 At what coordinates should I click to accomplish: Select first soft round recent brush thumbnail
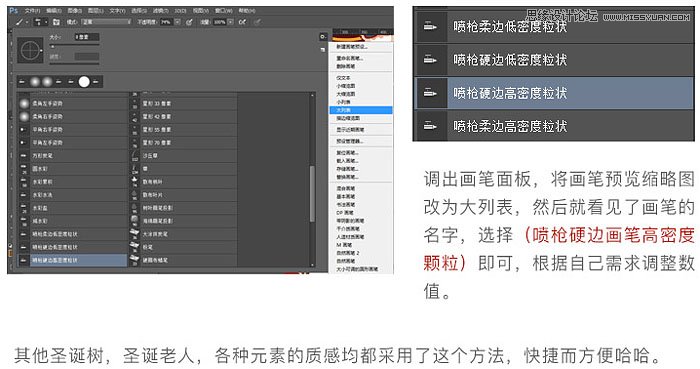[x=35, y=82]
